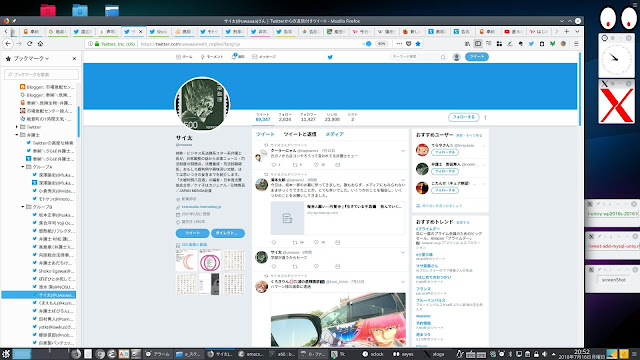
Task: Switch to the メディア tab on the profile
Action: coord(334,134)
